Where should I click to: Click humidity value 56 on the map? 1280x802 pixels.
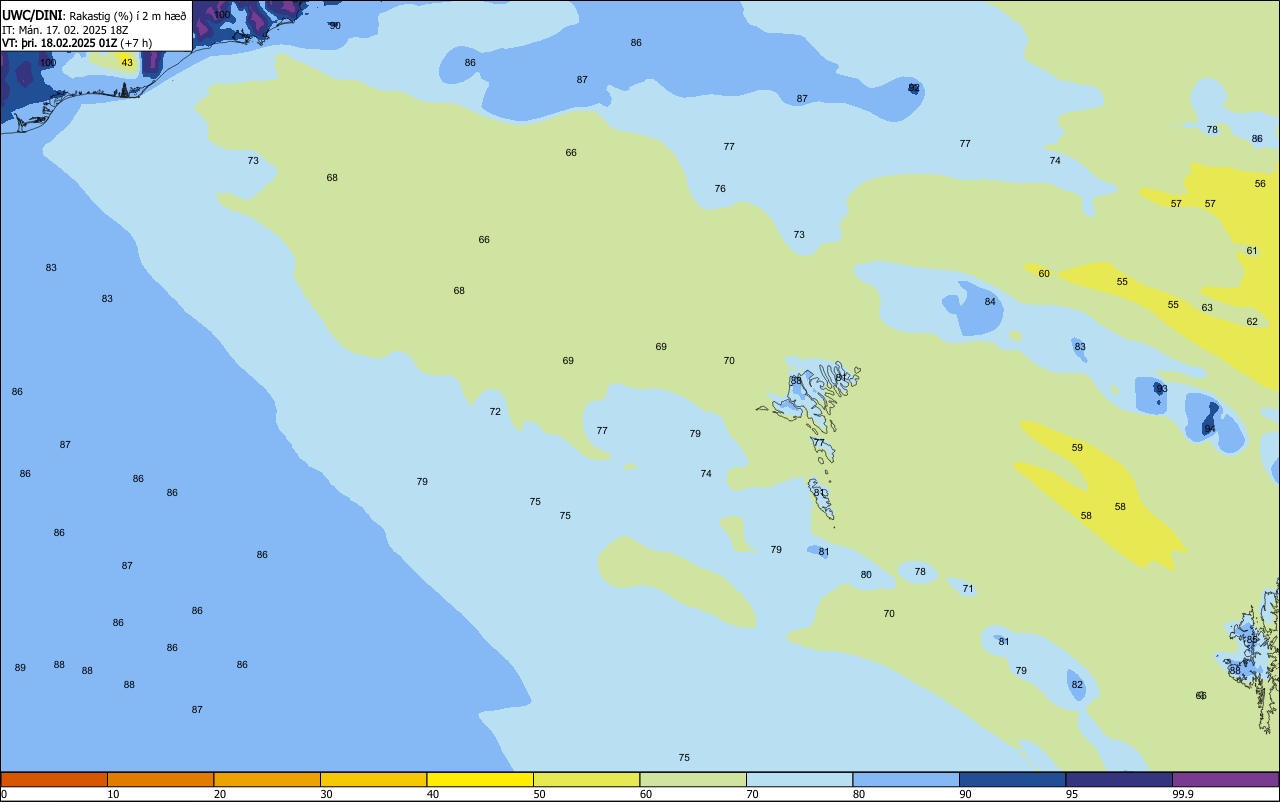(1260, 184)
